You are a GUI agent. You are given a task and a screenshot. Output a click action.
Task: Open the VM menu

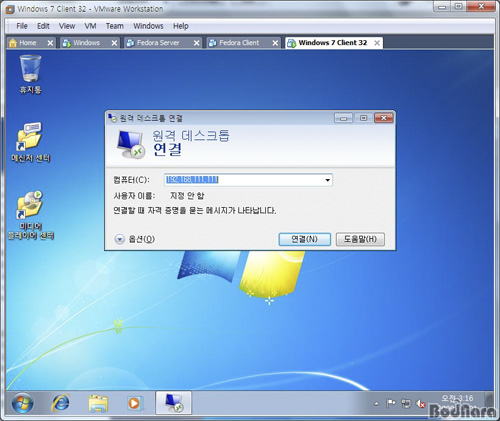[90, 26]
